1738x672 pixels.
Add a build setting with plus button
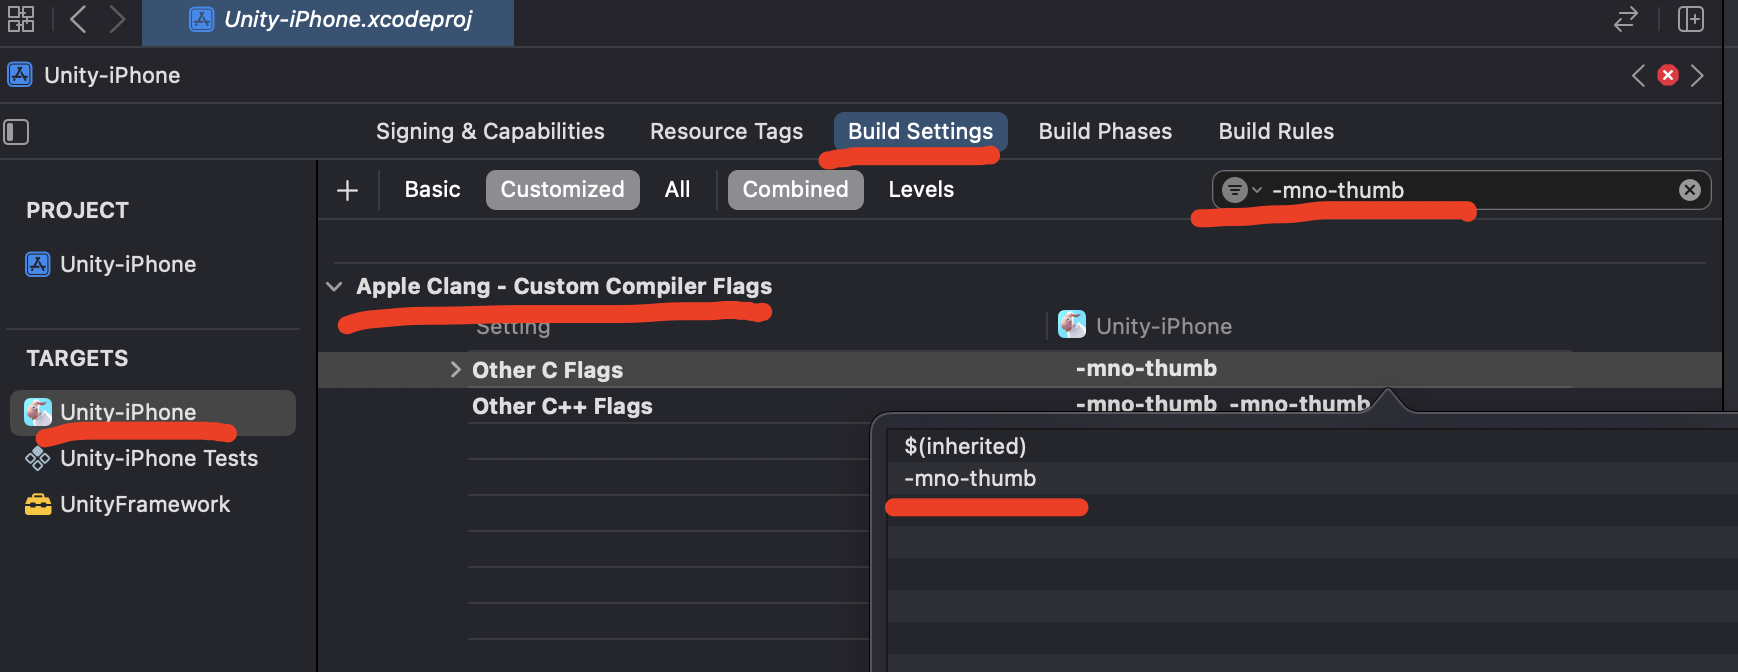pyautogui.click(x=347, y=190)
